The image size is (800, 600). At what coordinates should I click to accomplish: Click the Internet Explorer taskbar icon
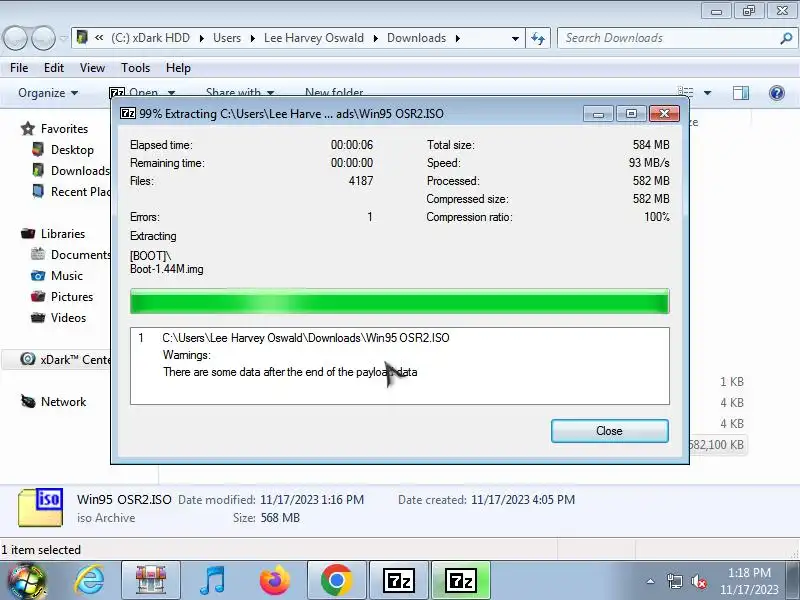coord(90,581)
